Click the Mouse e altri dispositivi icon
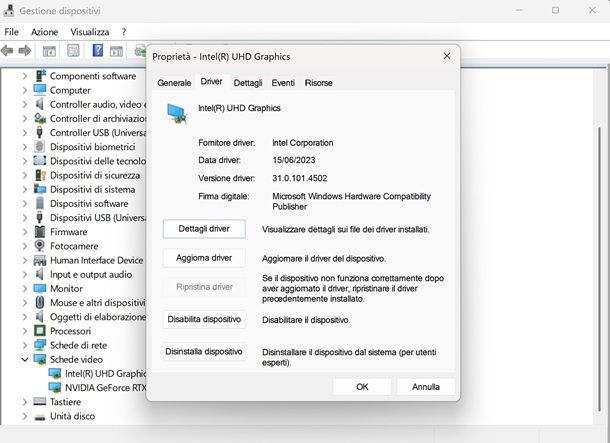The image size is (610, 443). pos(40,302)
